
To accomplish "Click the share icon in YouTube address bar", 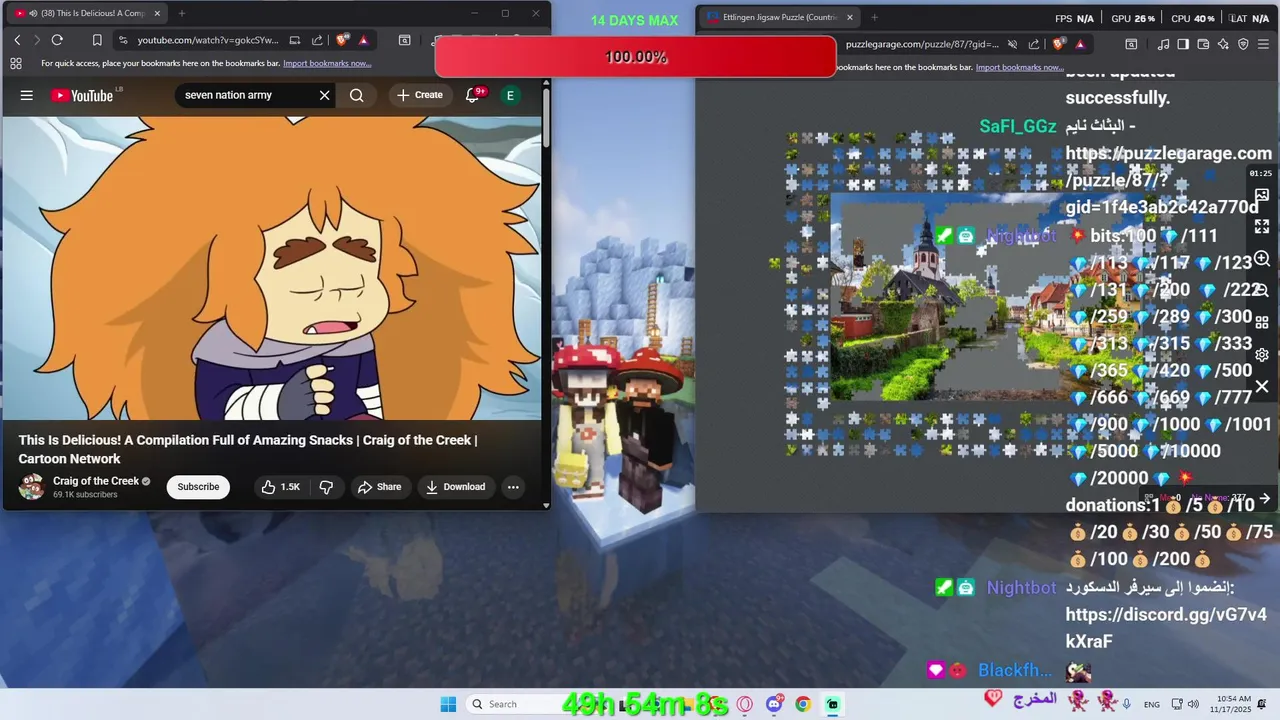I will 317,40.
